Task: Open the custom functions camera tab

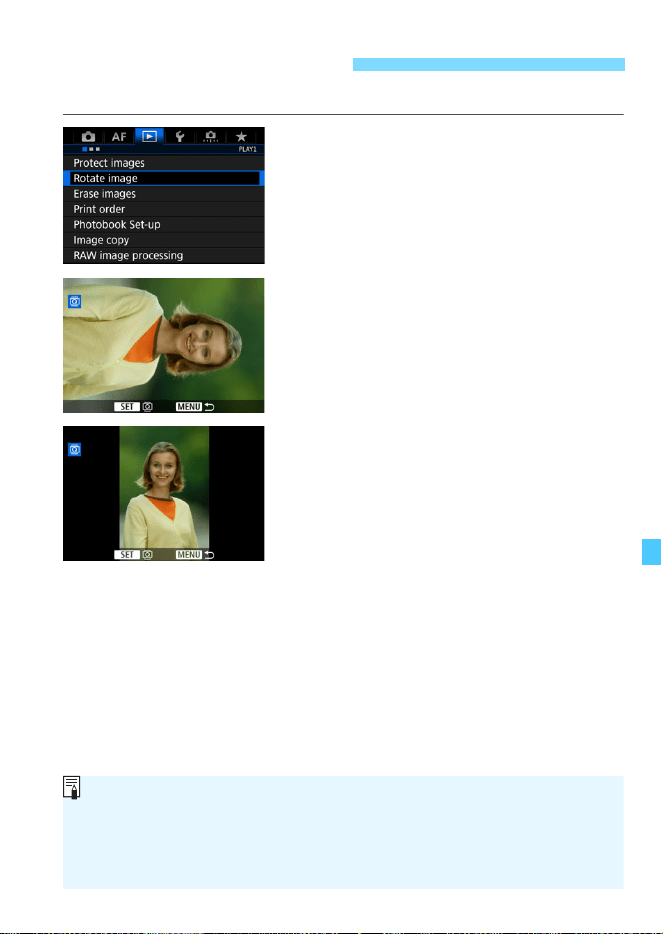Action: (210, 137)
